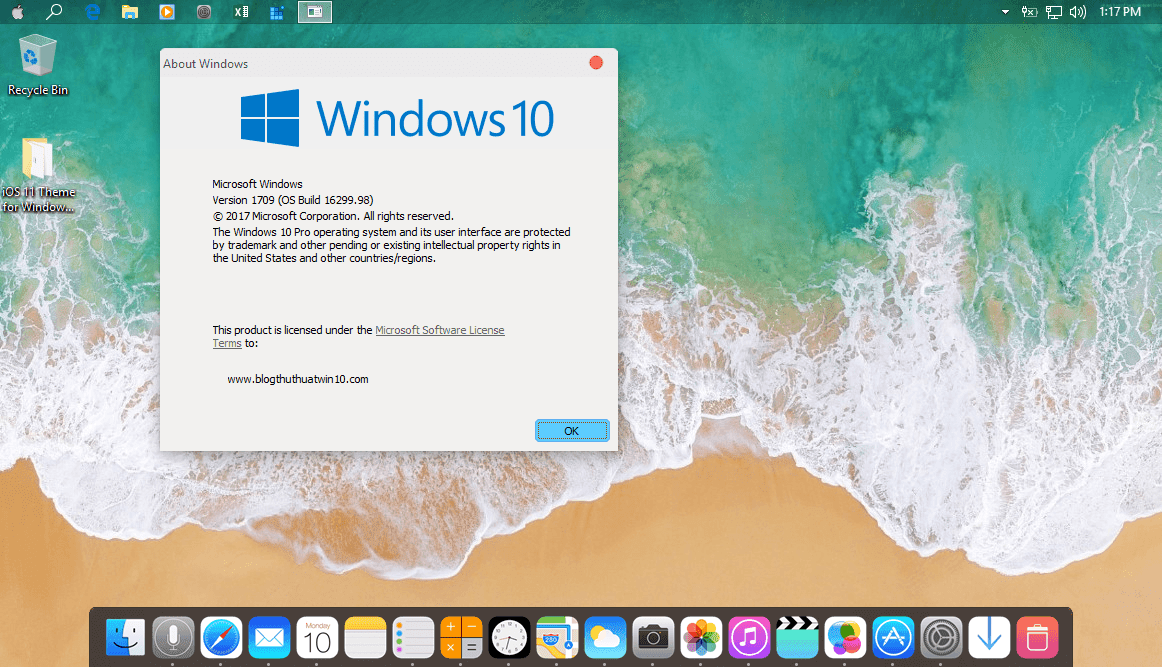
Task: Click the Version 1709 (OS Build 16299.98) line
Action: click(x=293, y=200)
